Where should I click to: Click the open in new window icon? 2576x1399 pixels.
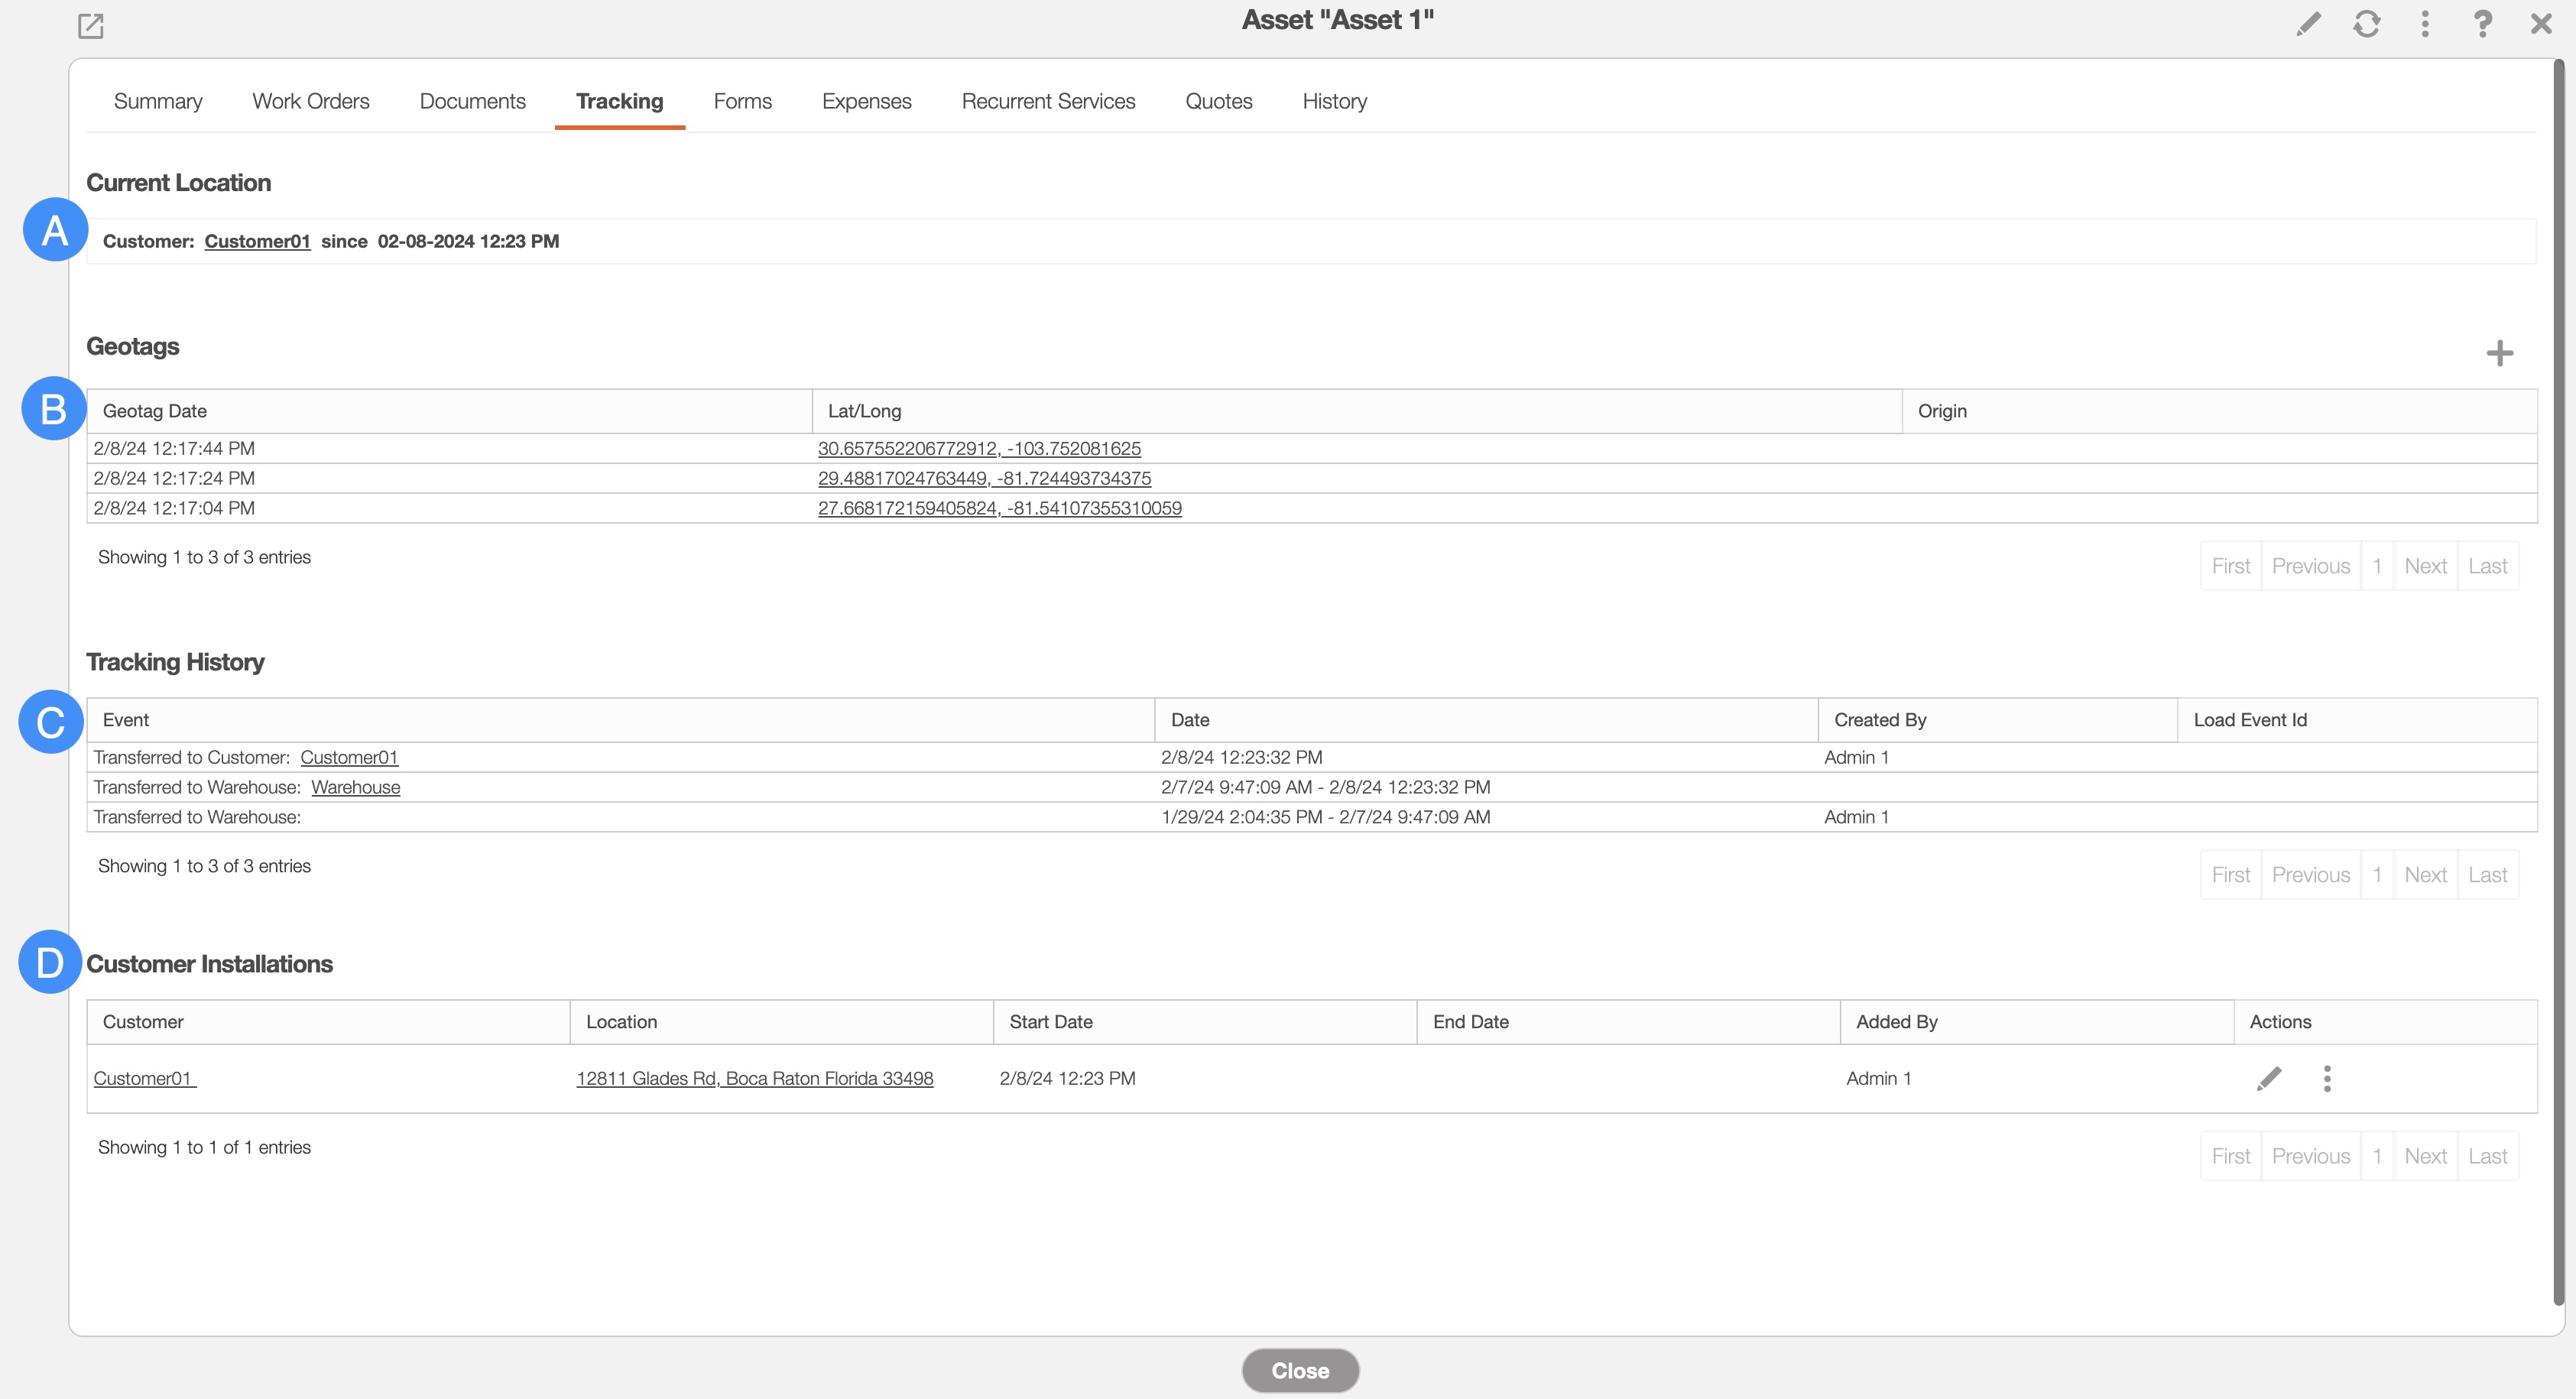(x=91, y=26)
